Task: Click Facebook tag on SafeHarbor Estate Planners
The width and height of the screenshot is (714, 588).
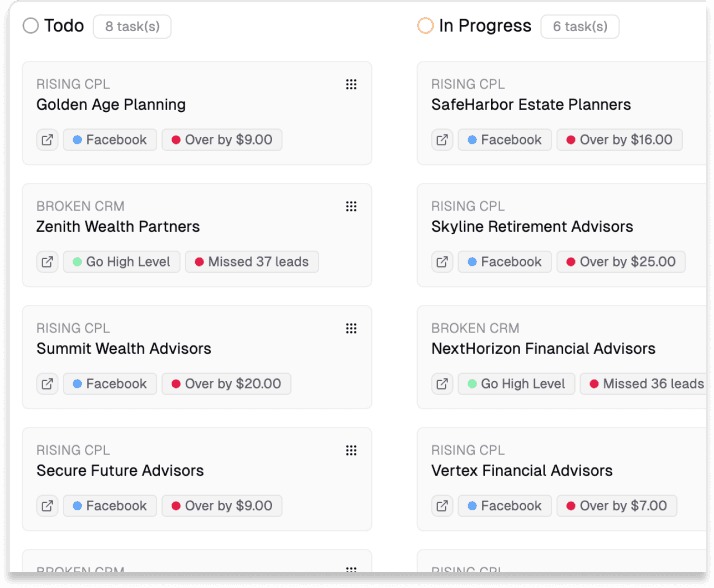Action: (504, 140)
